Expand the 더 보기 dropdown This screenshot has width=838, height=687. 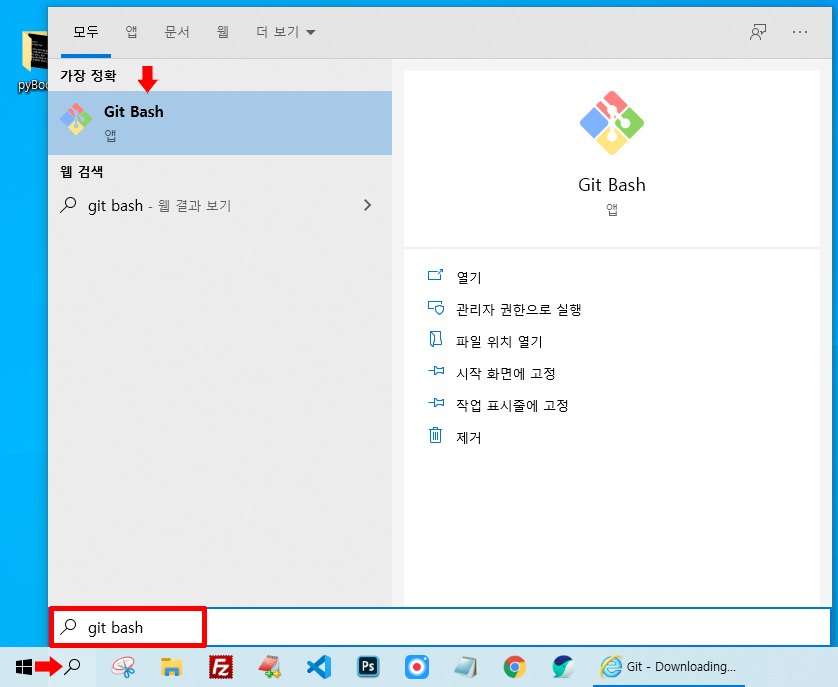[285, 32]
